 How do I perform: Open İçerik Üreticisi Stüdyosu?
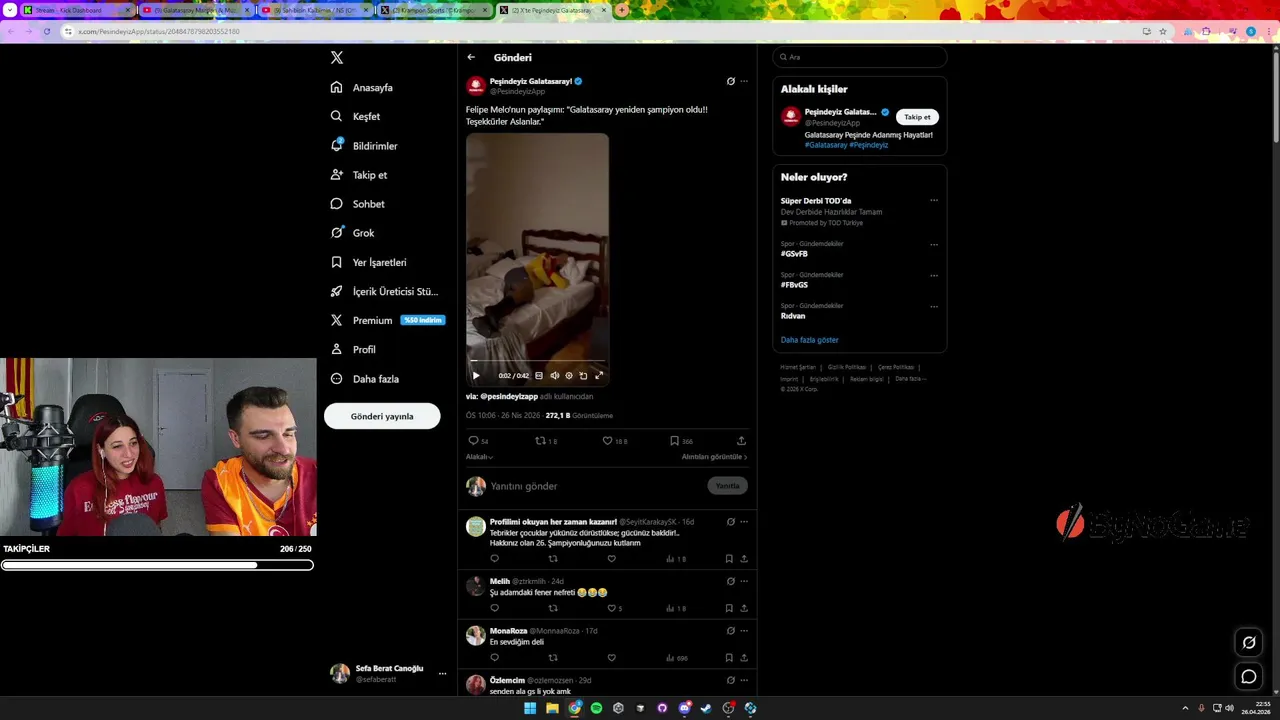pos(384,291)
